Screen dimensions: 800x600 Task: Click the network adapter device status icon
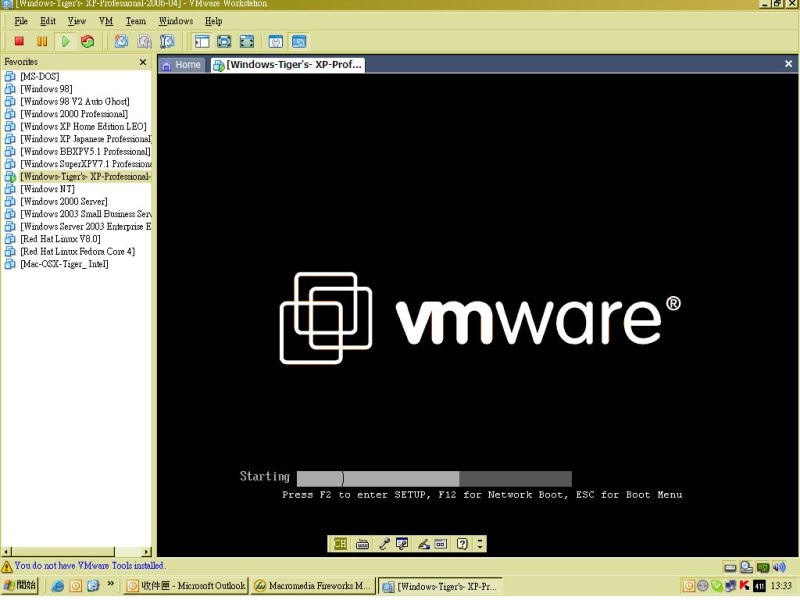(x=763, y=567)
